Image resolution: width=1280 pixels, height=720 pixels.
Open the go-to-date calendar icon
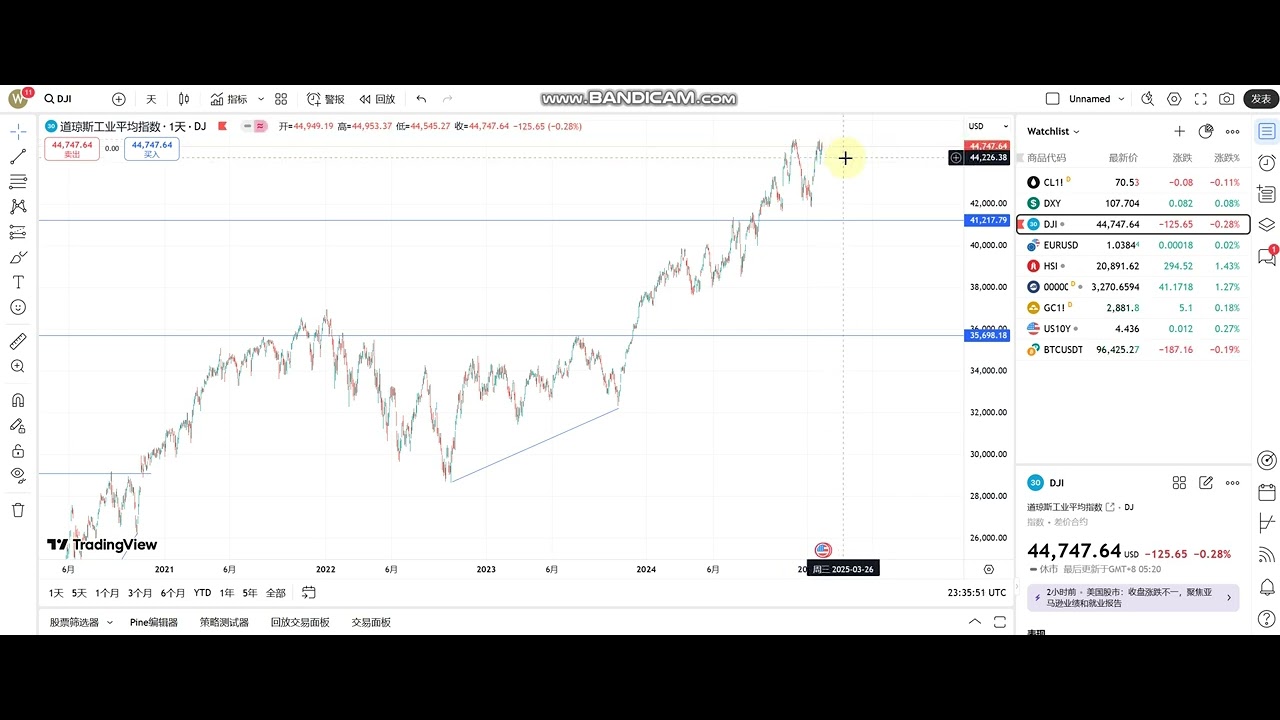tap(309, 593)
